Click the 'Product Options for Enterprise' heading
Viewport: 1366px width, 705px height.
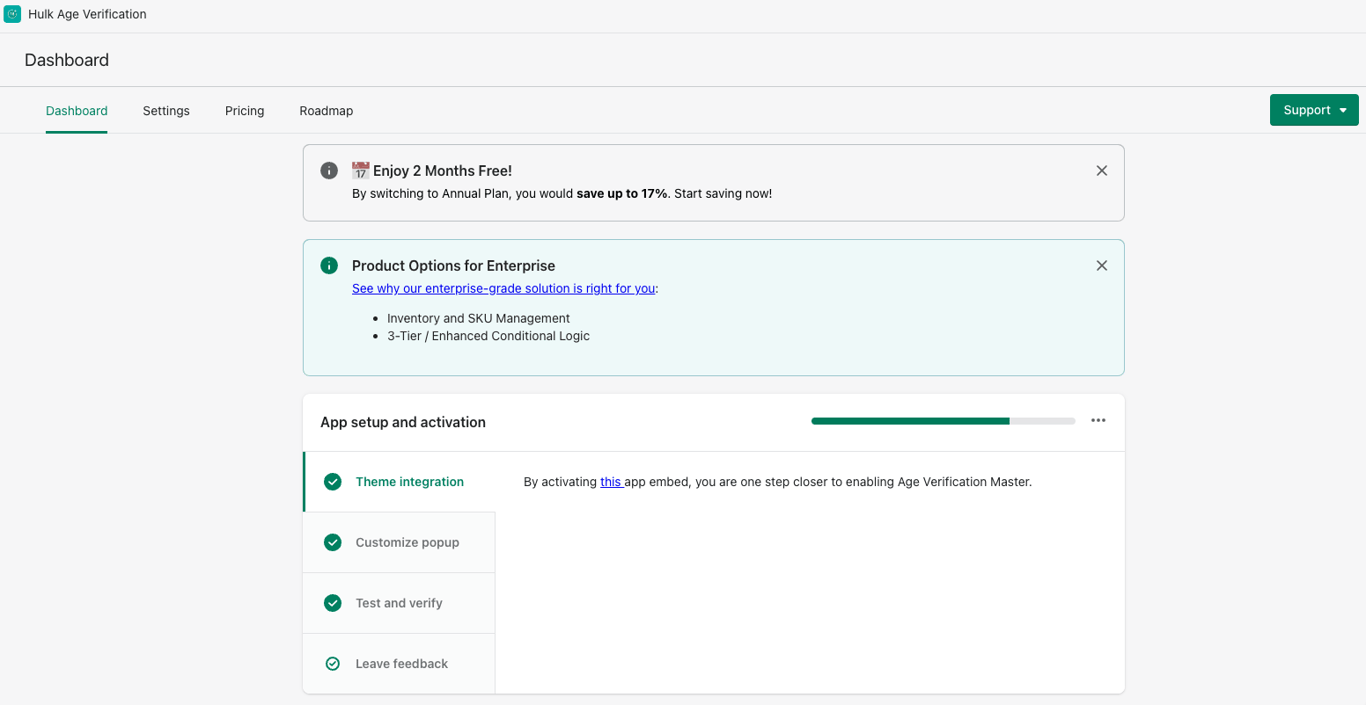coord(453,266)
